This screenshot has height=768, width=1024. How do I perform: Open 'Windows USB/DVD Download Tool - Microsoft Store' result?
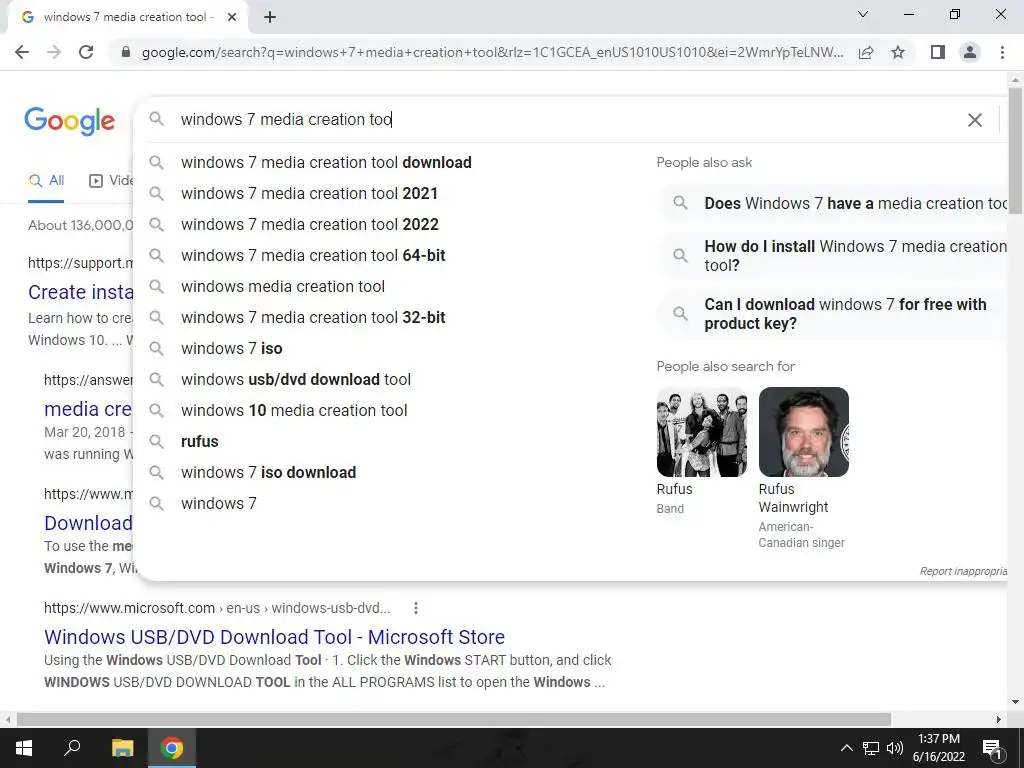[274, 637]
